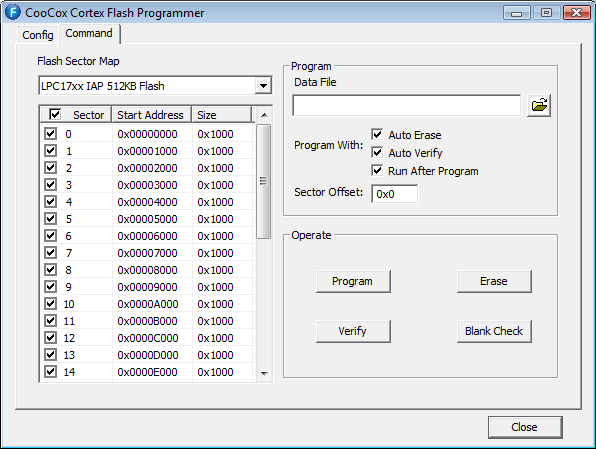
Task: Toggle sector 7 checkbox
Action: tap(50, 253)
